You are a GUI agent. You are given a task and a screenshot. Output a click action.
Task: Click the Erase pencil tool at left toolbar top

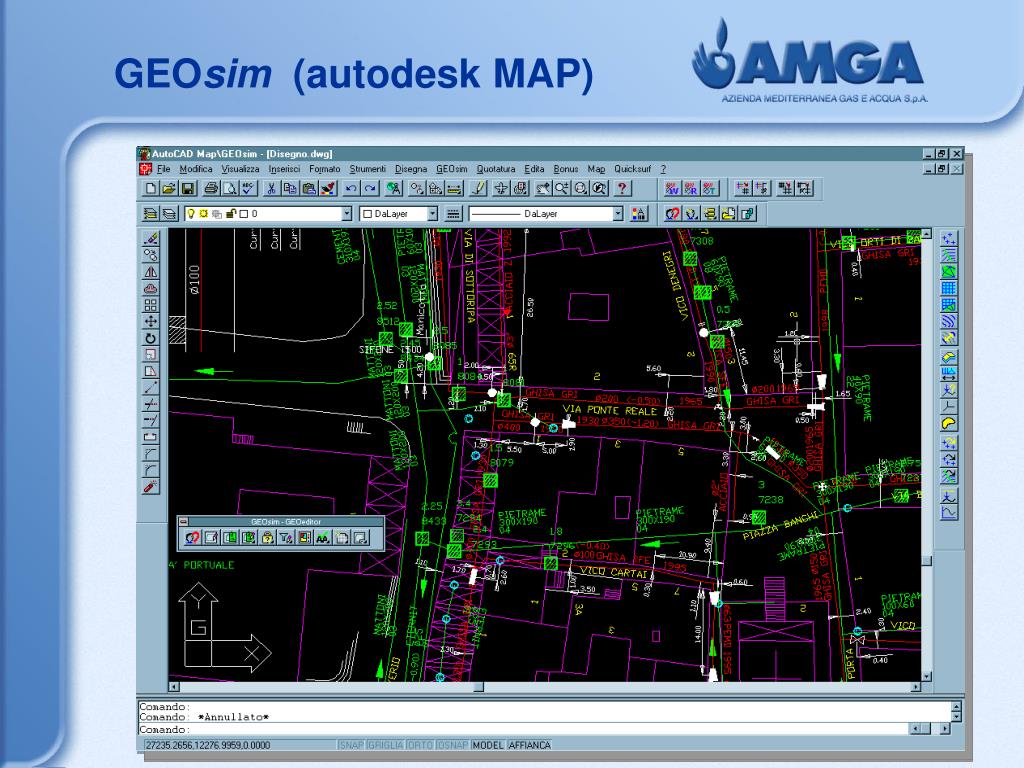[151, 238]
